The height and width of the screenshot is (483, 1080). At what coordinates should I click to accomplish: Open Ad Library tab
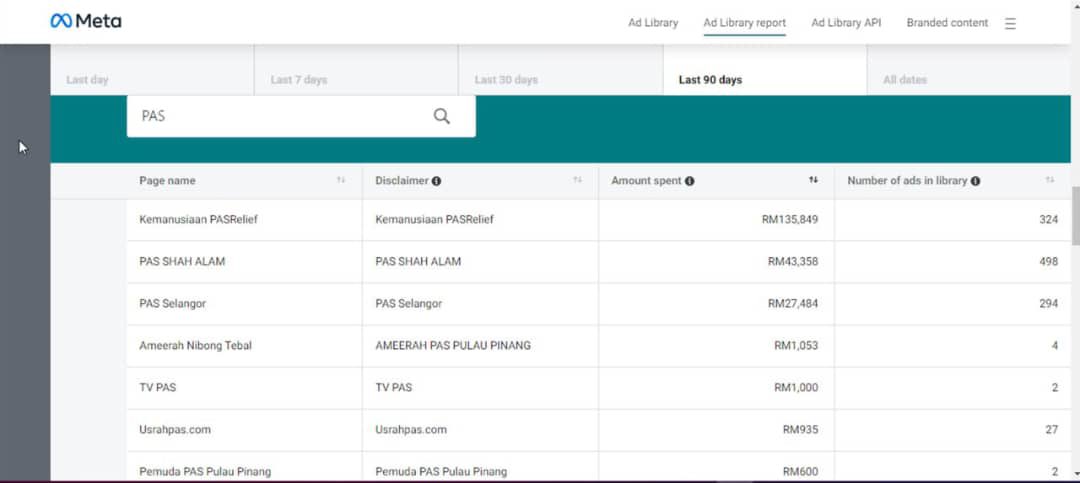pyautogui.click(x=653, y=23)
